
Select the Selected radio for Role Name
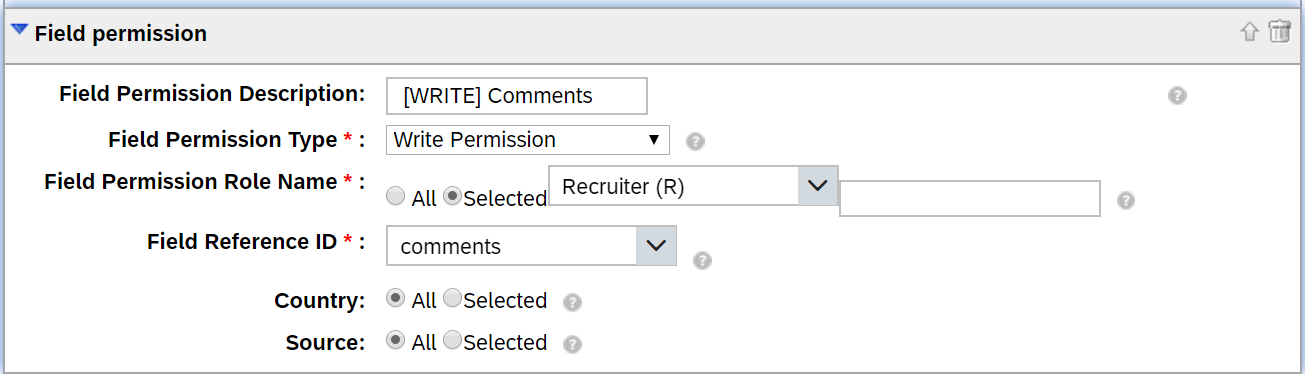tap(452, 197)
